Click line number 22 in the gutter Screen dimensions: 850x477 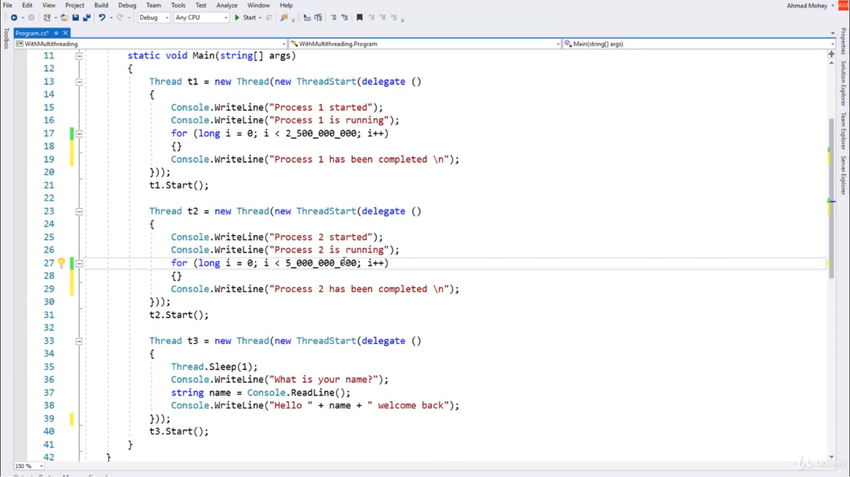[x=49, y=198]
